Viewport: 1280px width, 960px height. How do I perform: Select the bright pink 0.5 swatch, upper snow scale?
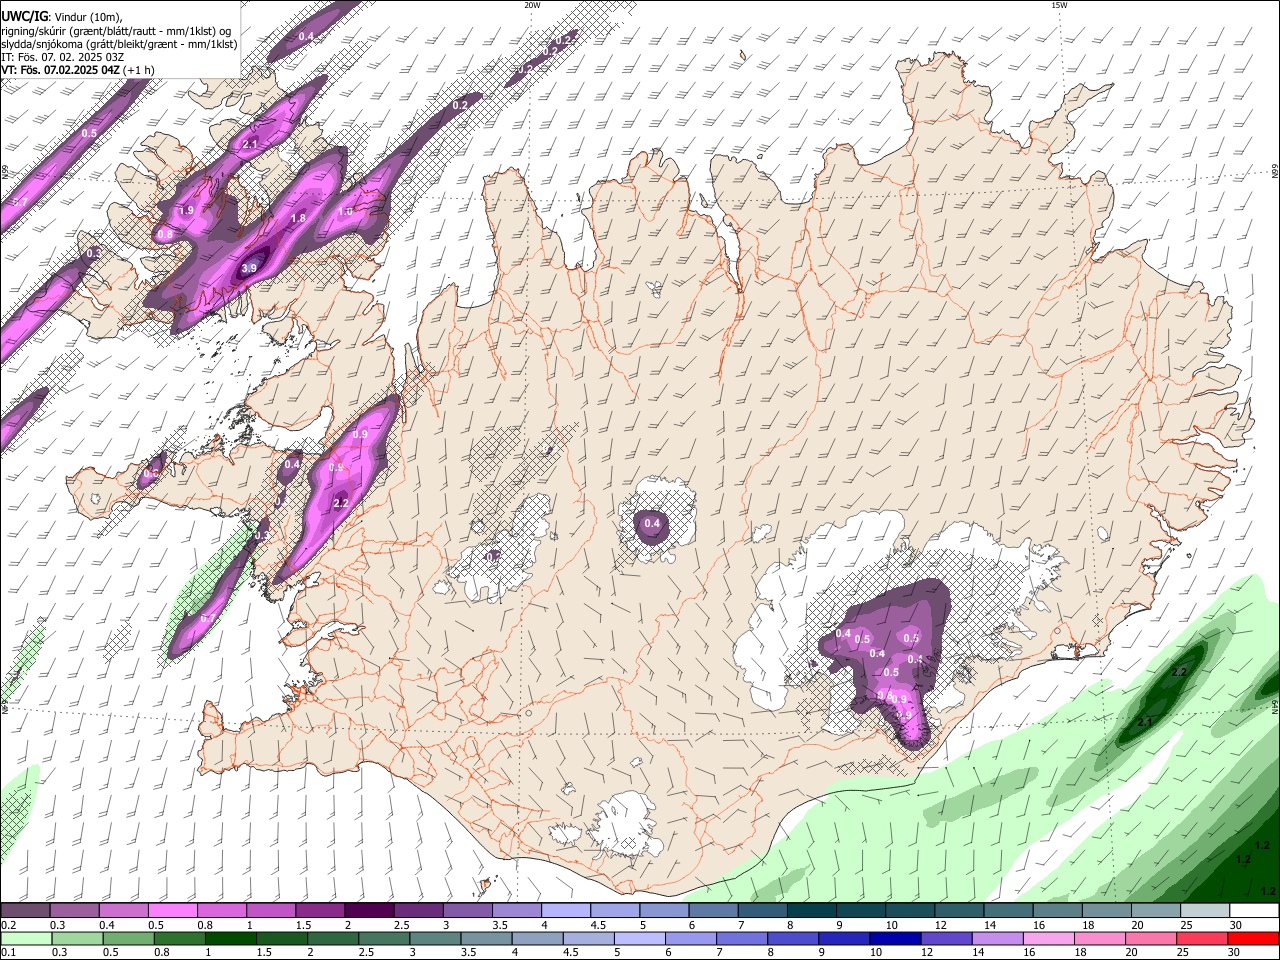tap(172, 911)
